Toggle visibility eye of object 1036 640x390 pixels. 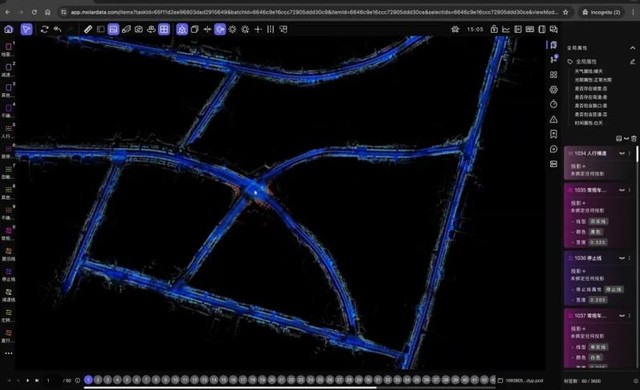[622, 258]
